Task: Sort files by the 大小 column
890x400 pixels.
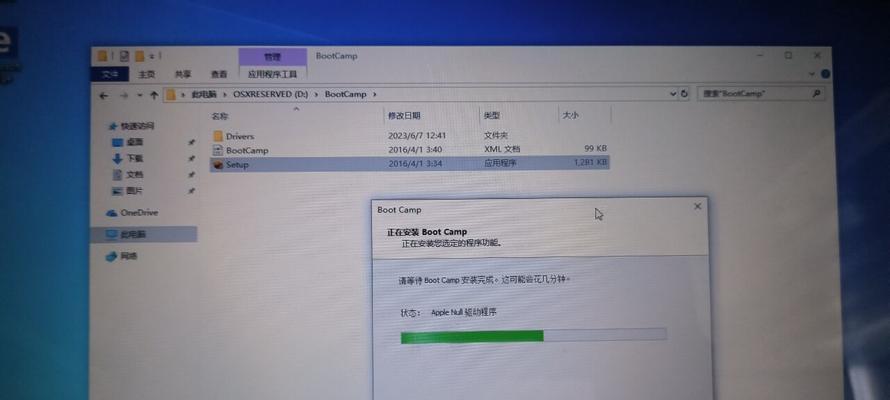Action: pos(570,115)
